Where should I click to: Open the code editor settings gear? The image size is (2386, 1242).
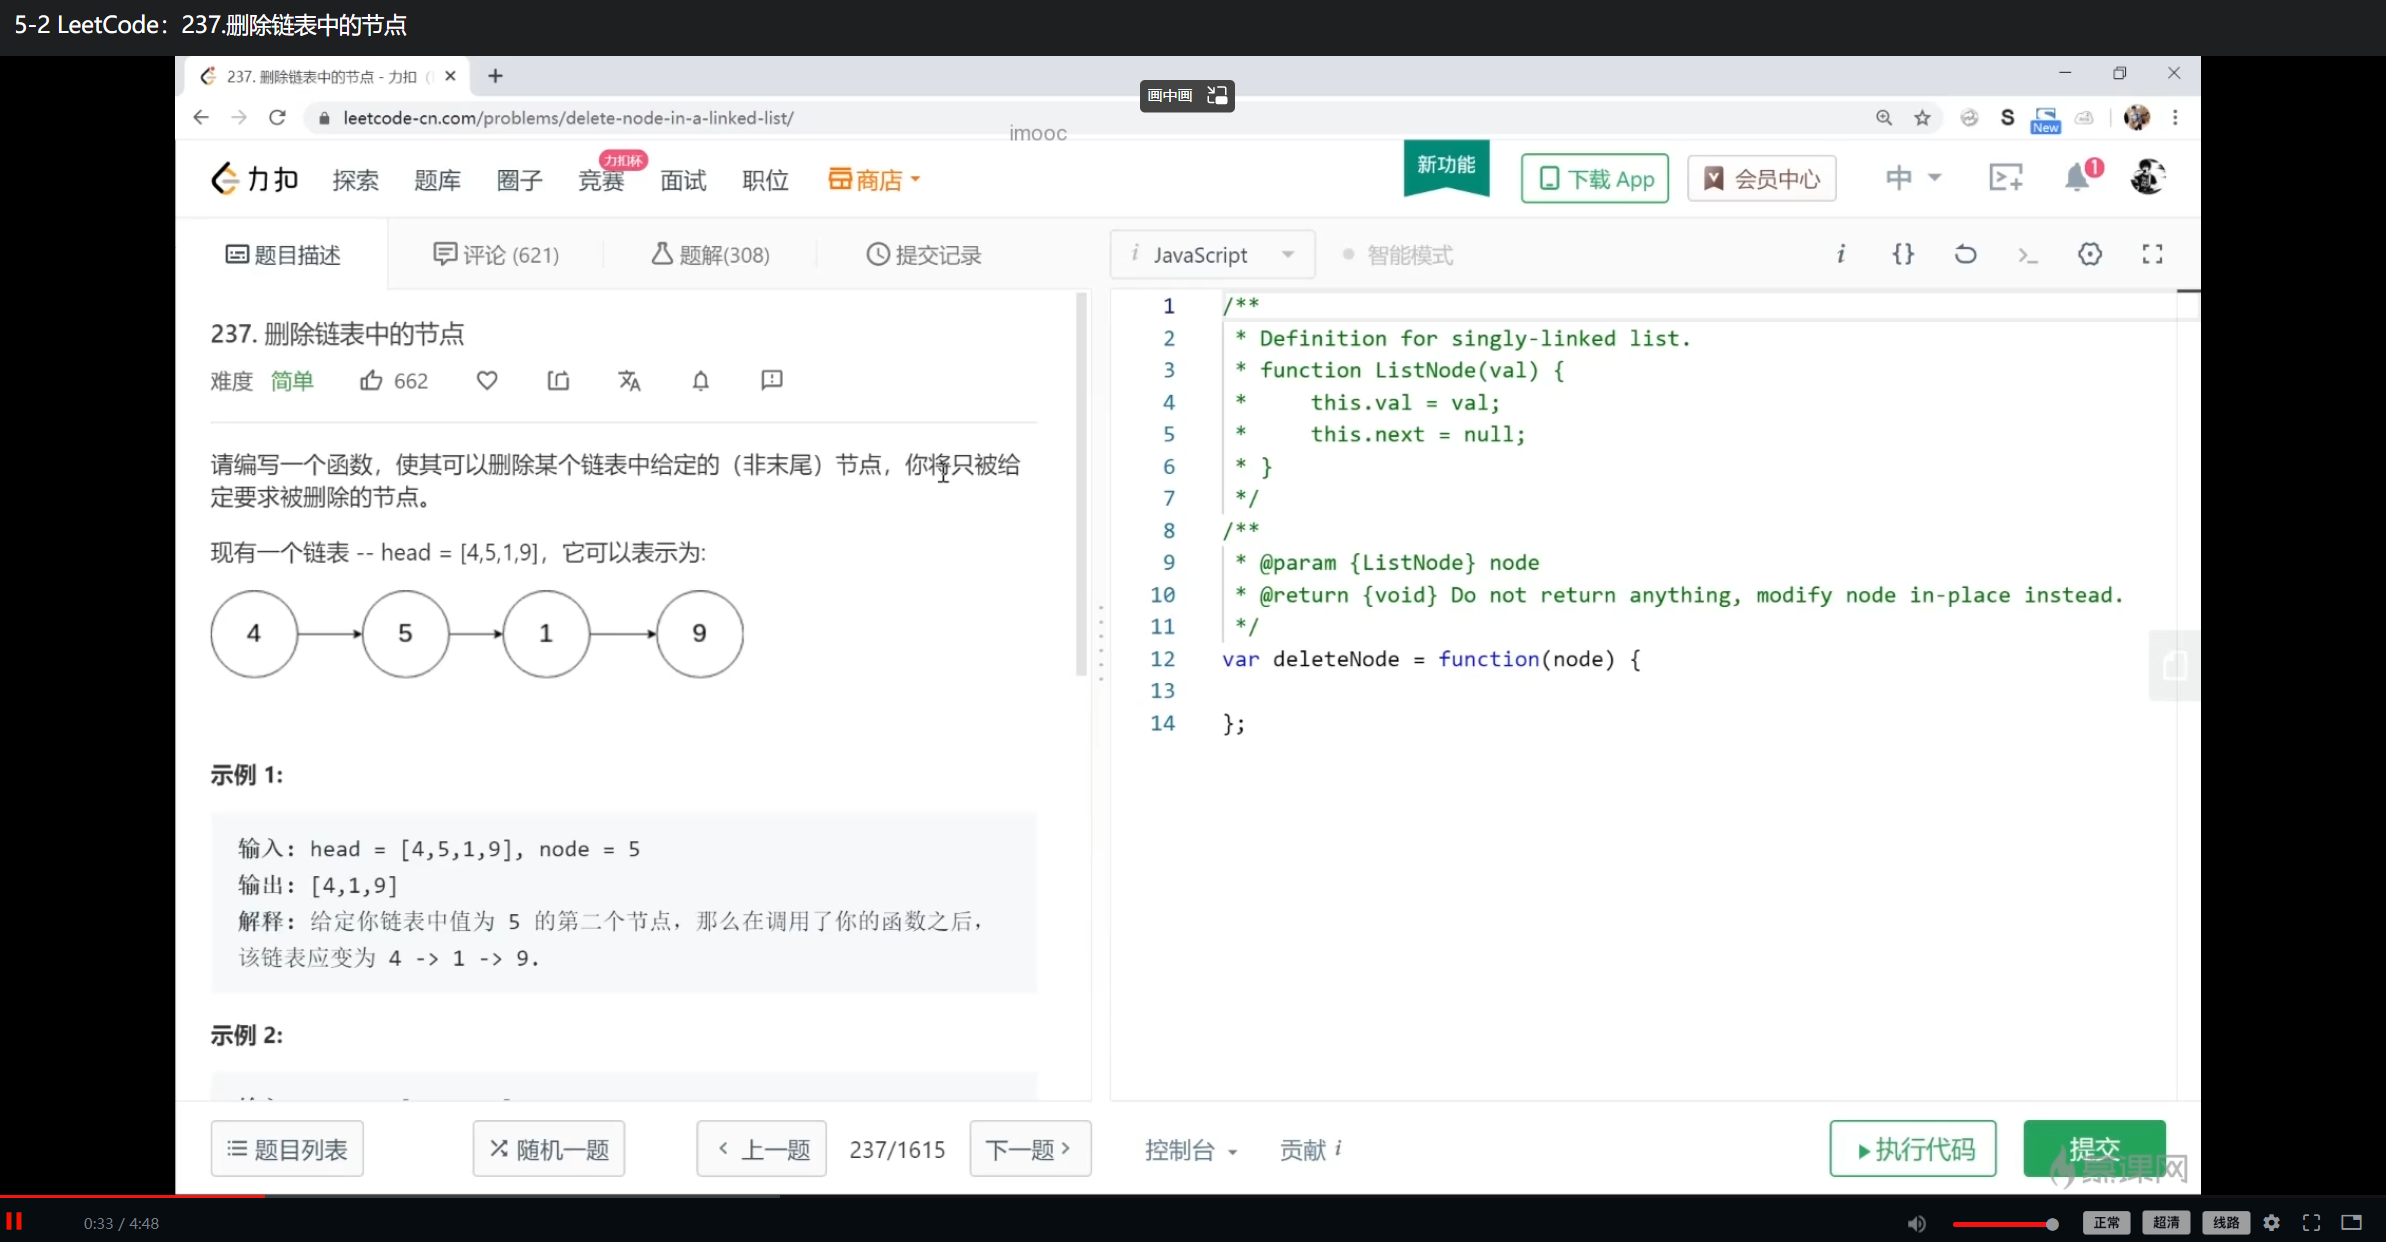[2090, 254]
